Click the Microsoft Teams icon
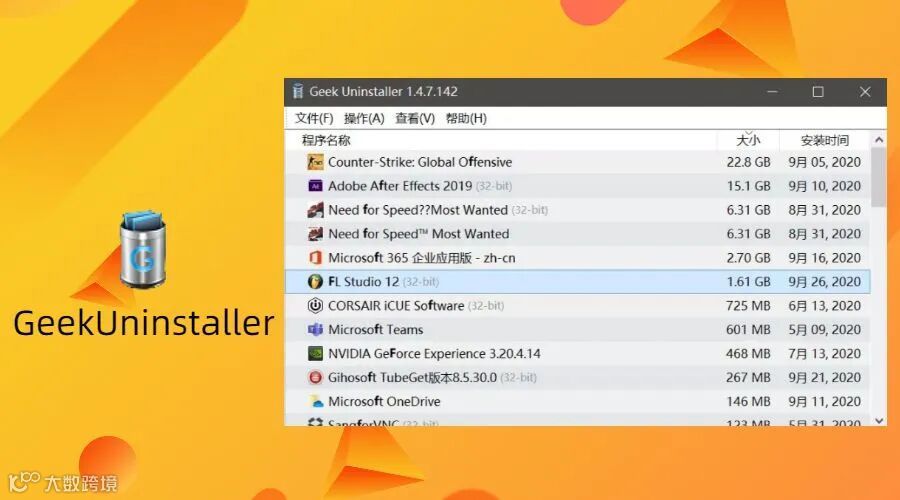The image size is (900, 500). pos(315,330)
